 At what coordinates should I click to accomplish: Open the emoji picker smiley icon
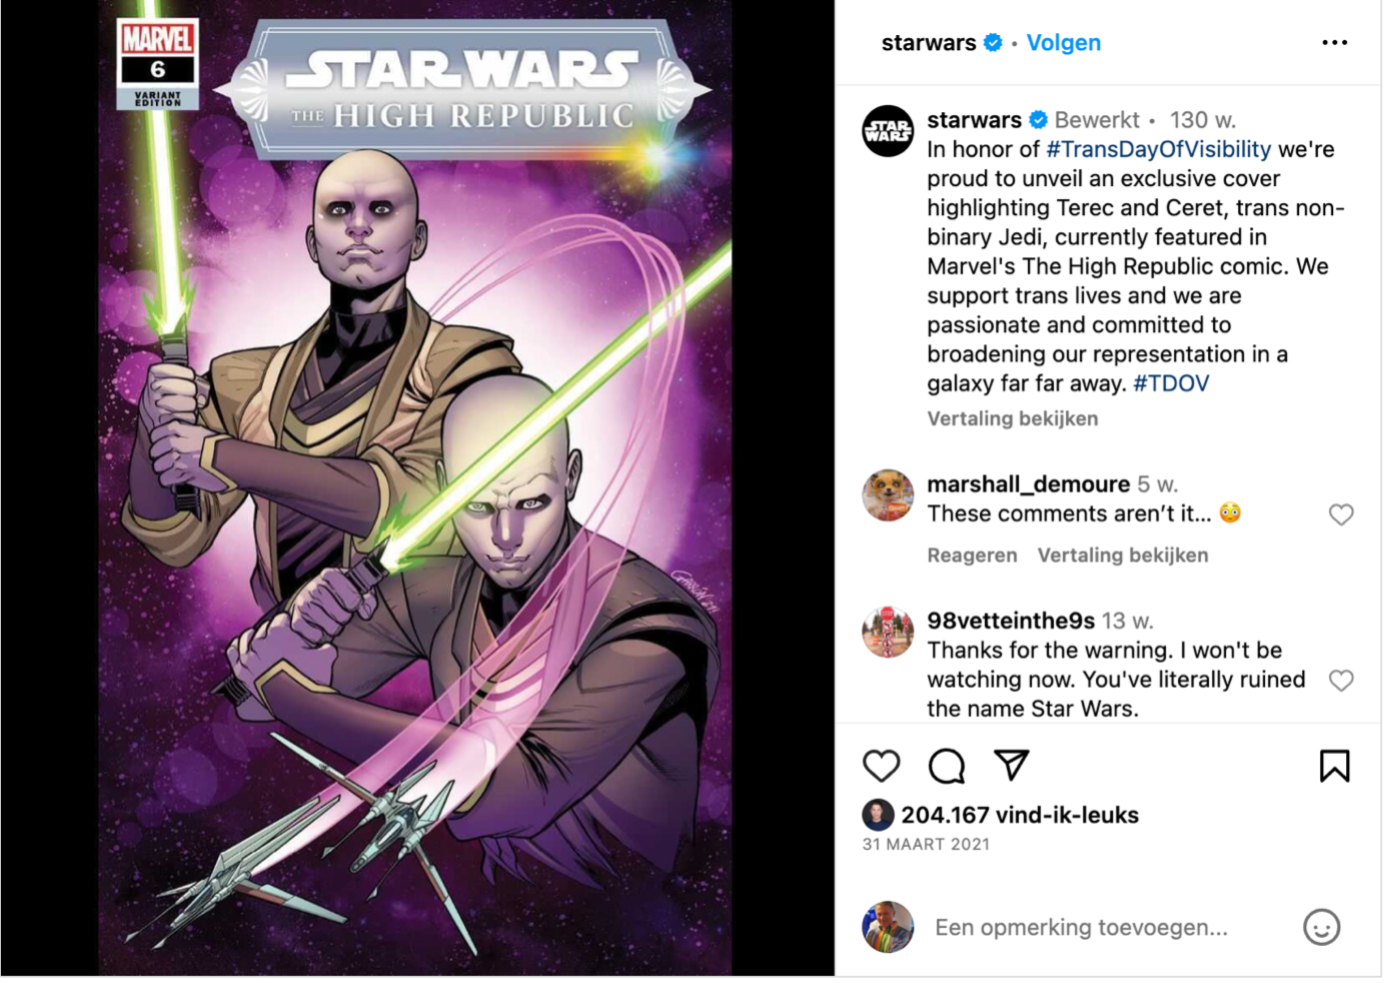[1321, 928]
